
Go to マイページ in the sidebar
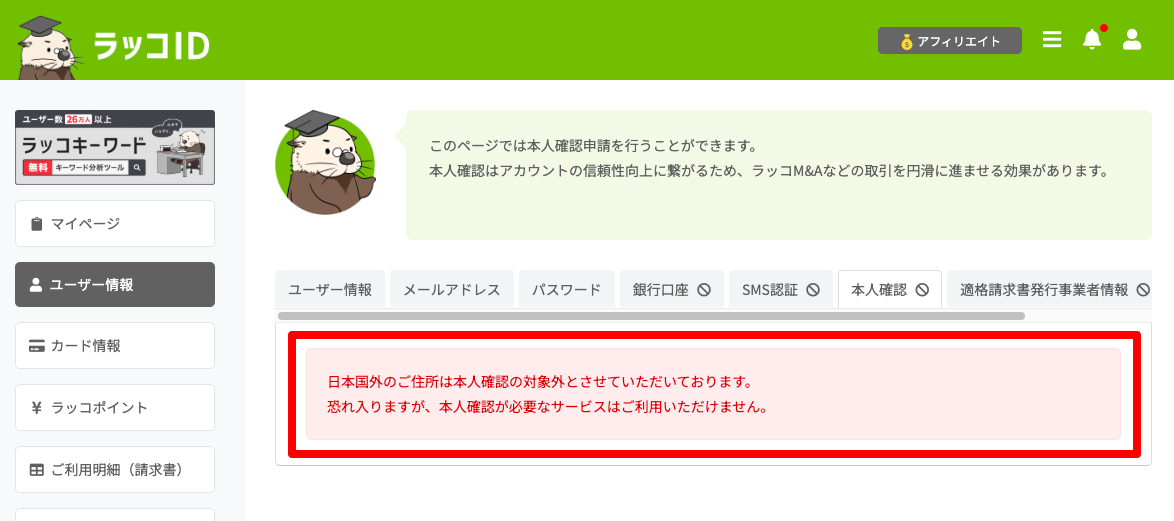pos(115,224)
